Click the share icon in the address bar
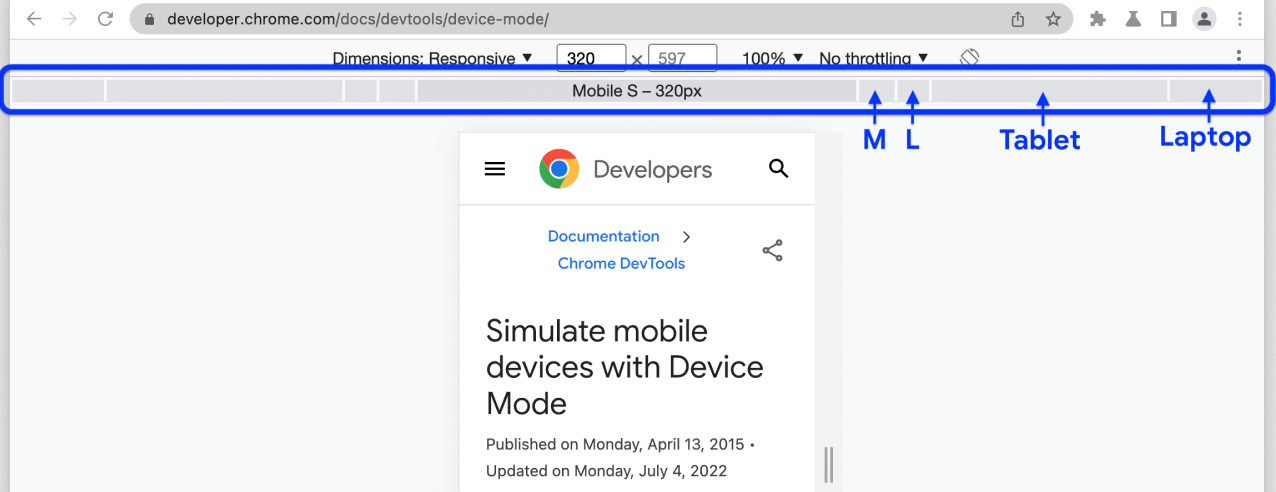 pos(1018,19)
